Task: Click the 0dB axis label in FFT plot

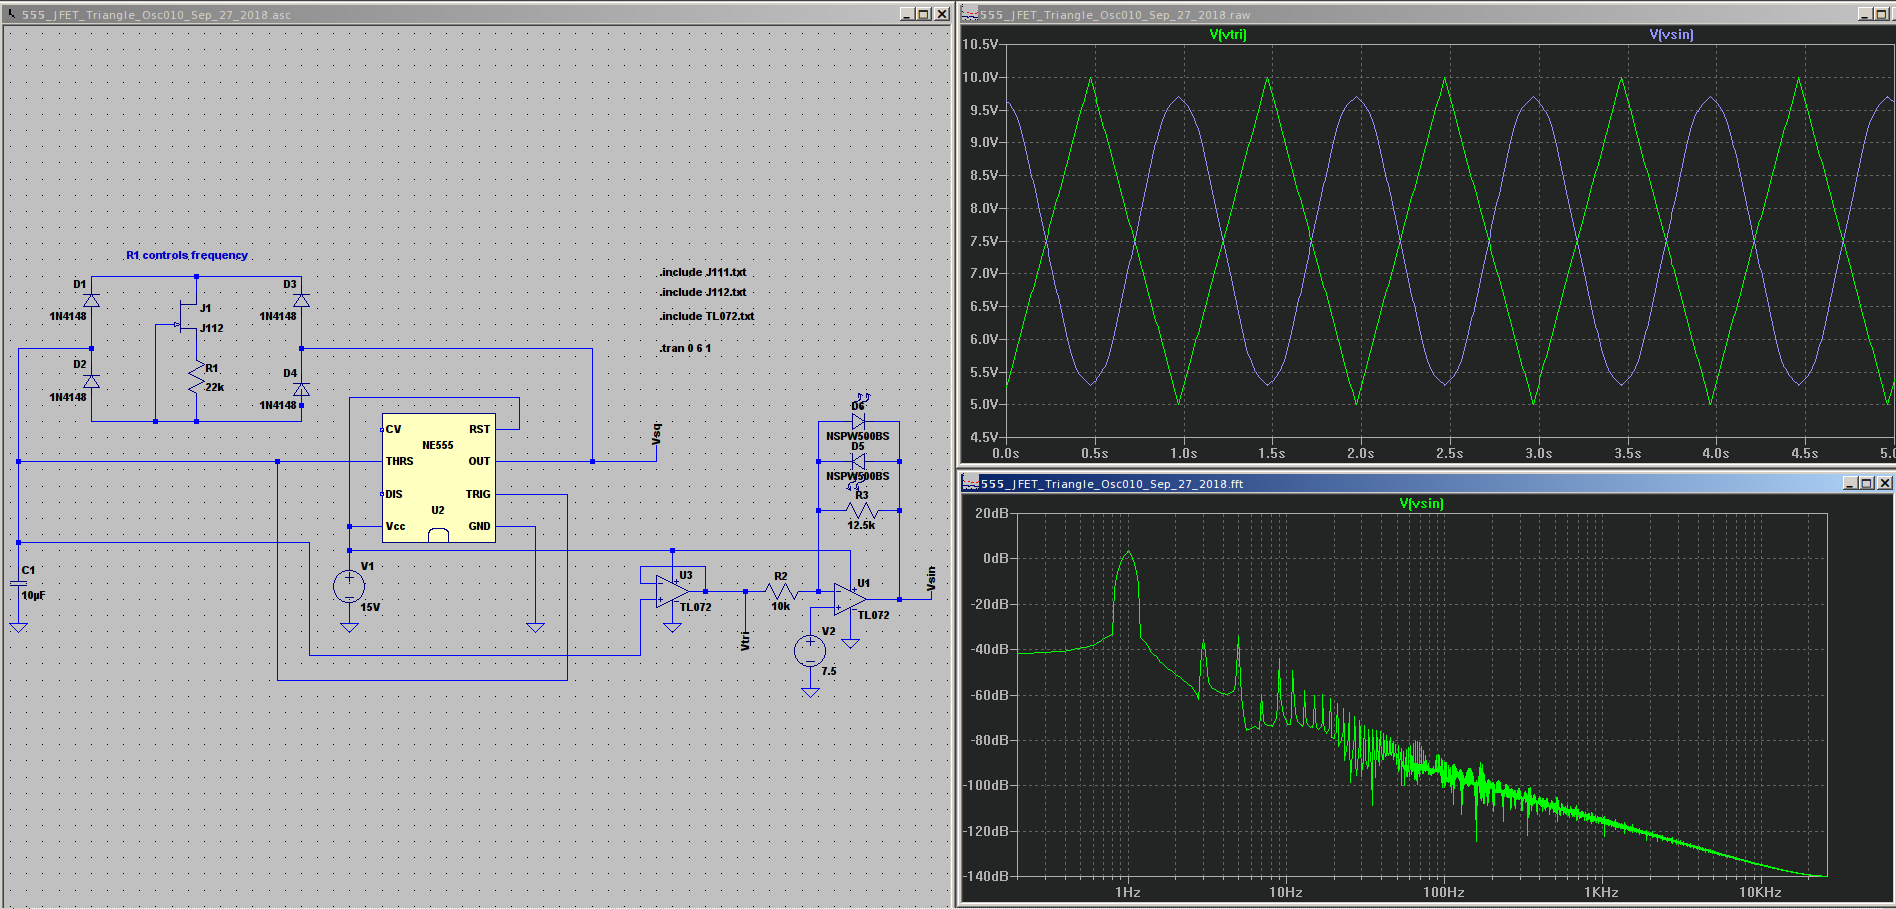Action: click(x=995, y=558)
